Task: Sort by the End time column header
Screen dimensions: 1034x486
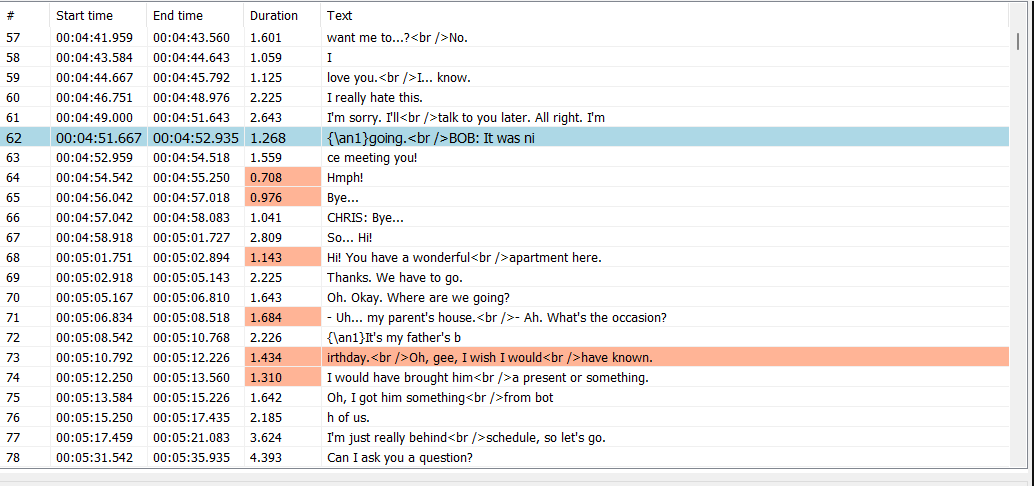Action: [195, 15]
